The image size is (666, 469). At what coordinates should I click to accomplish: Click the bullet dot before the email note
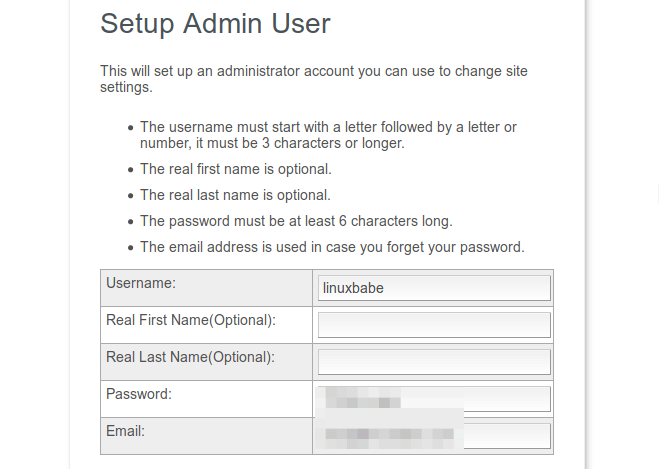[130, 248]
